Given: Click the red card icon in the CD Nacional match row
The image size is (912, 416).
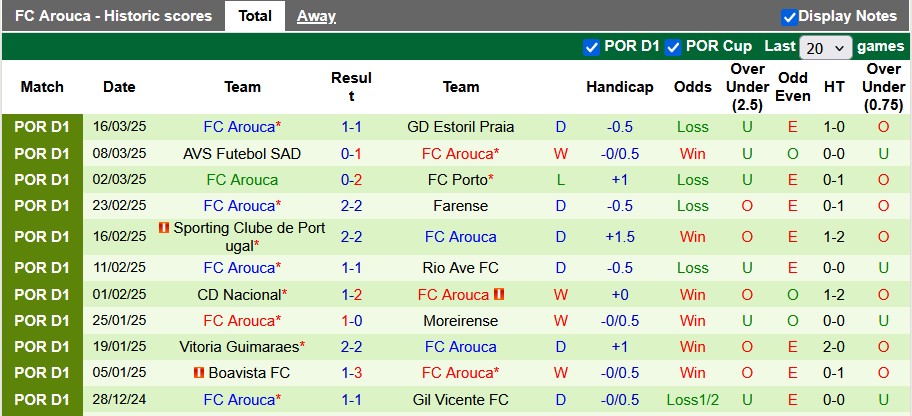Looking at the screenshot, I should coord(498,295).
